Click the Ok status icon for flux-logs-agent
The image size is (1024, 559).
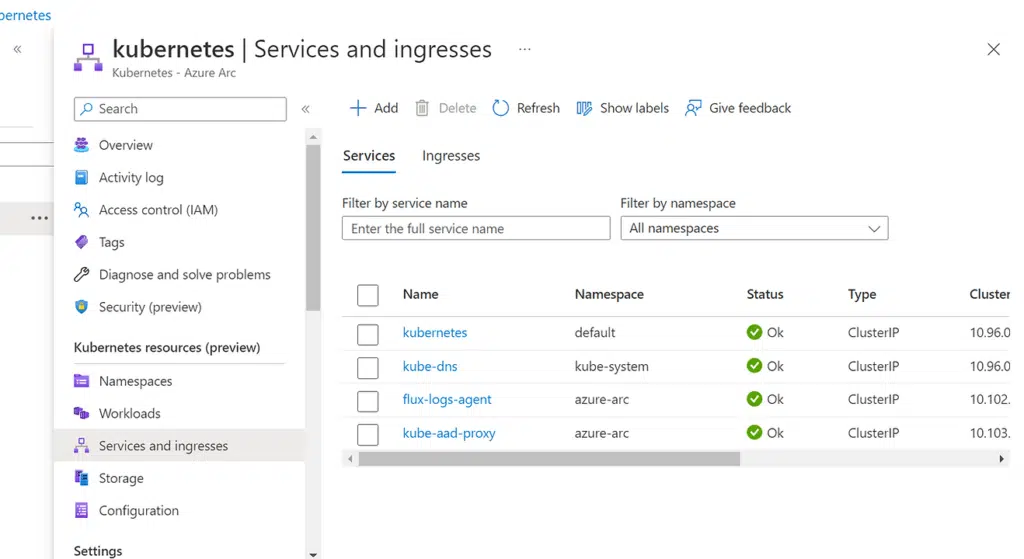[754, 398]
